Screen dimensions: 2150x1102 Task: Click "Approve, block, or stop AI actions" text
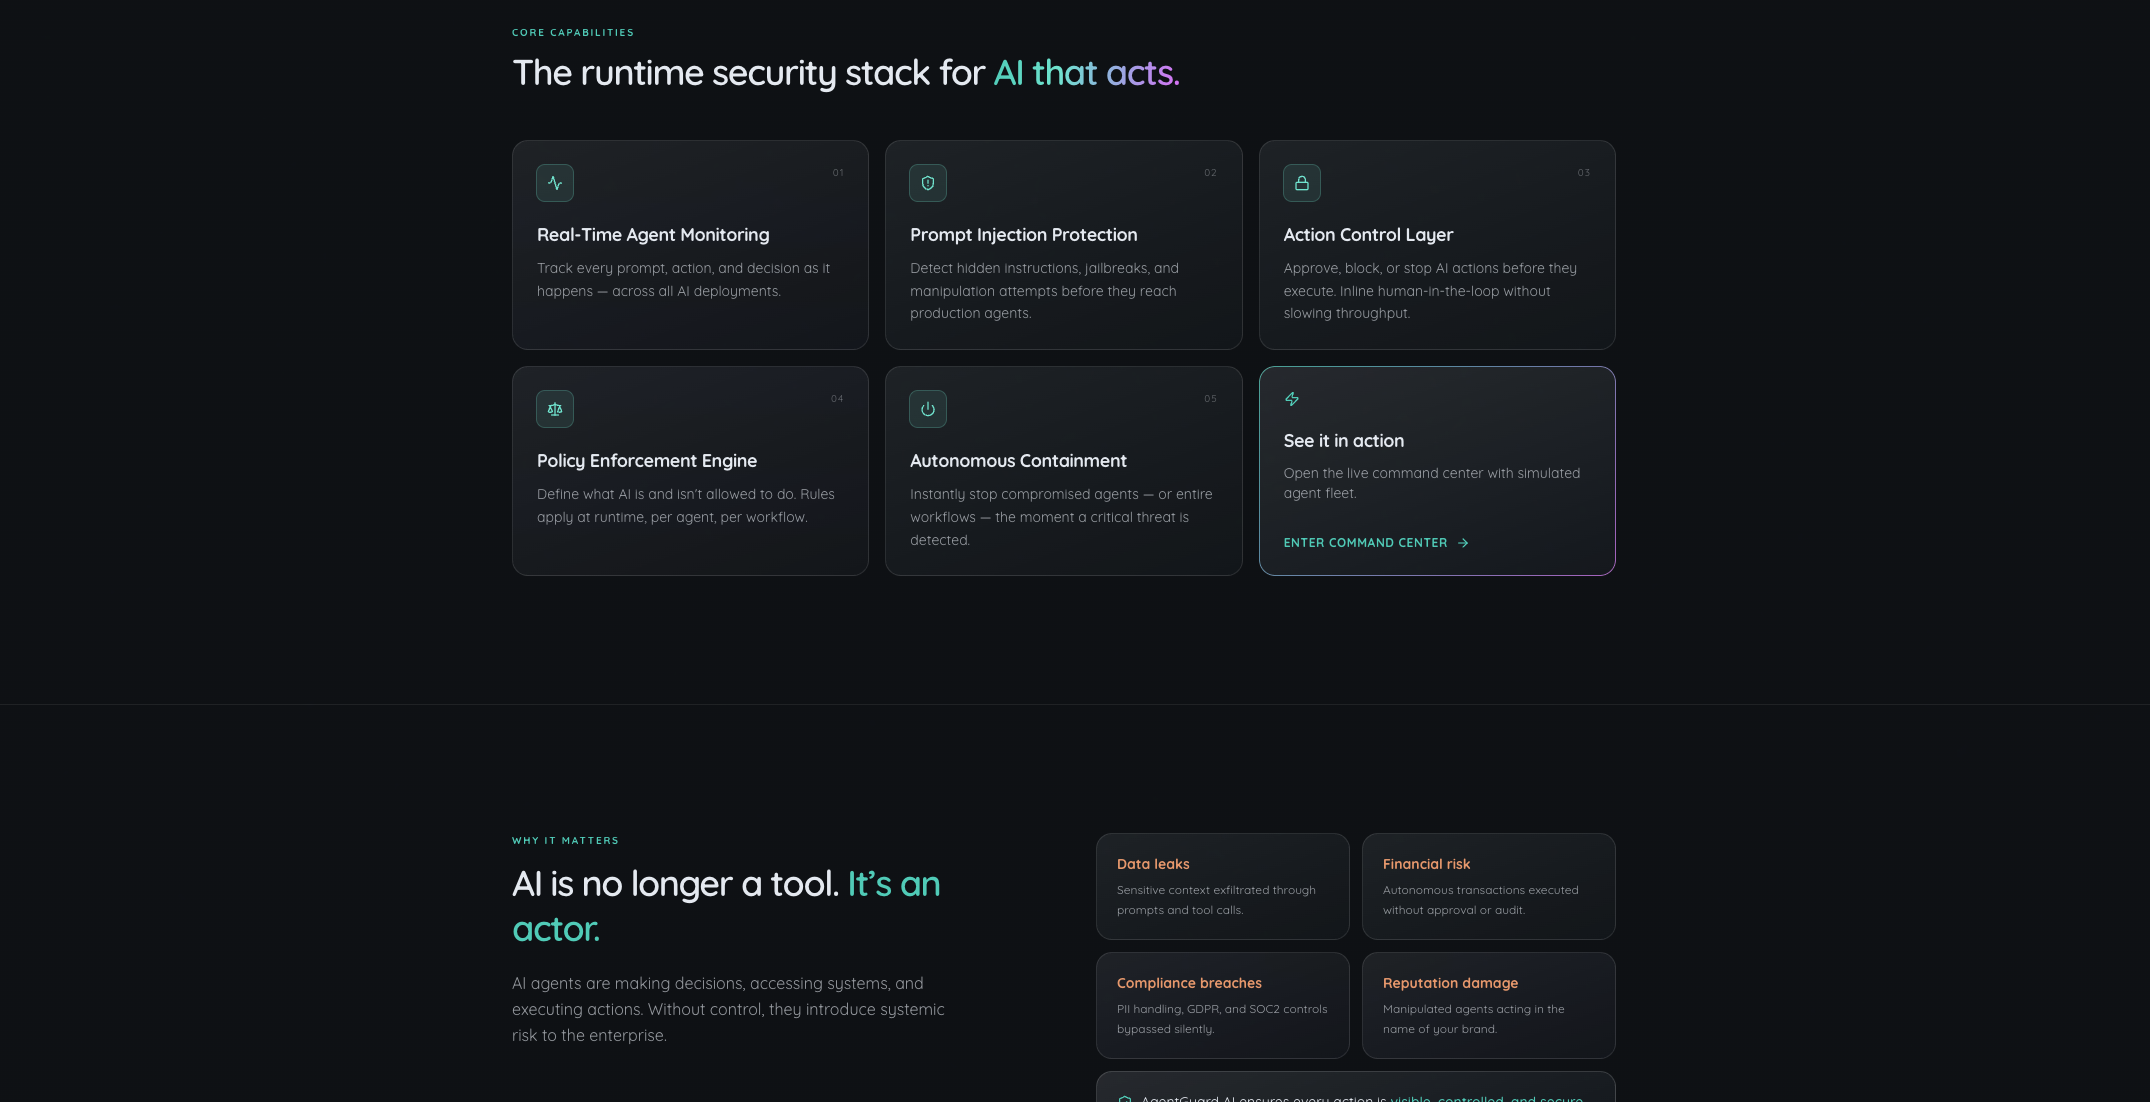[1430, 291]
